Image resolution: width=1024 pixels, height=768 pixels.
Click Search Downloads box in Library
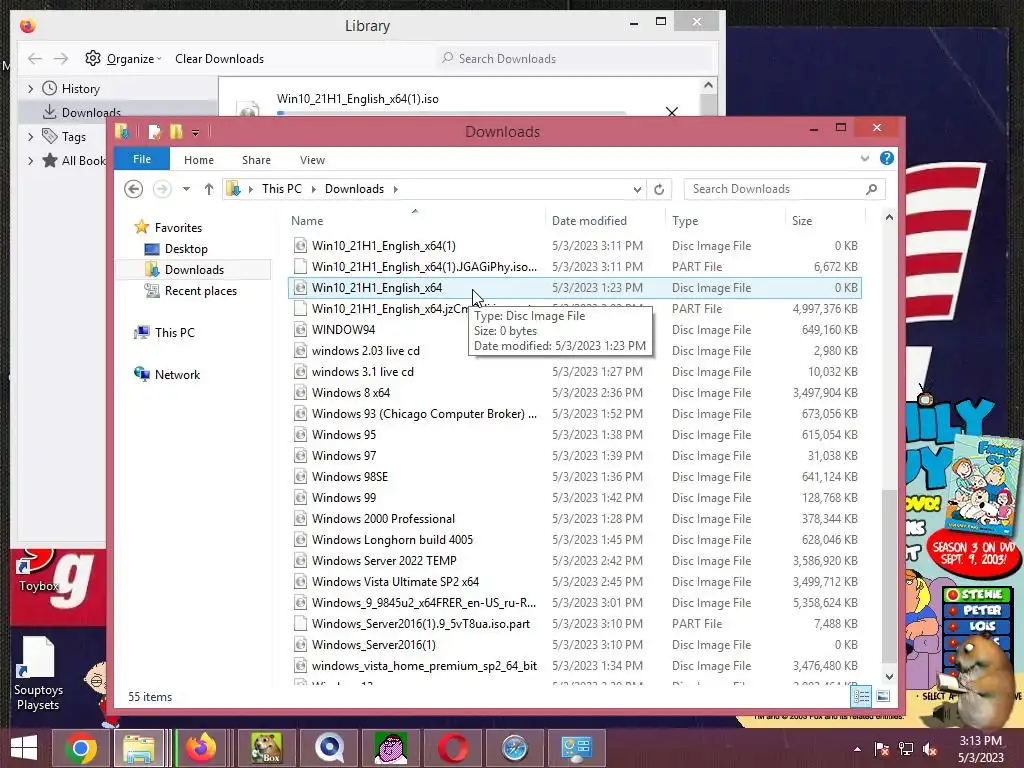point(575,59)
